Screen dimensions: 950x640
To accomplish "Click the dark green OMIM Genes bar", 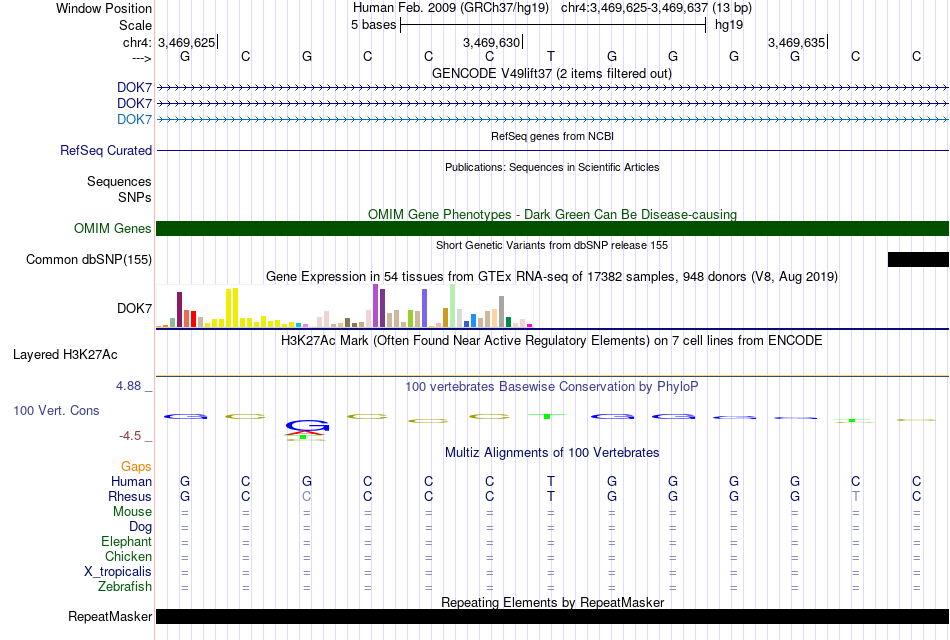I will tap(553, 228).
